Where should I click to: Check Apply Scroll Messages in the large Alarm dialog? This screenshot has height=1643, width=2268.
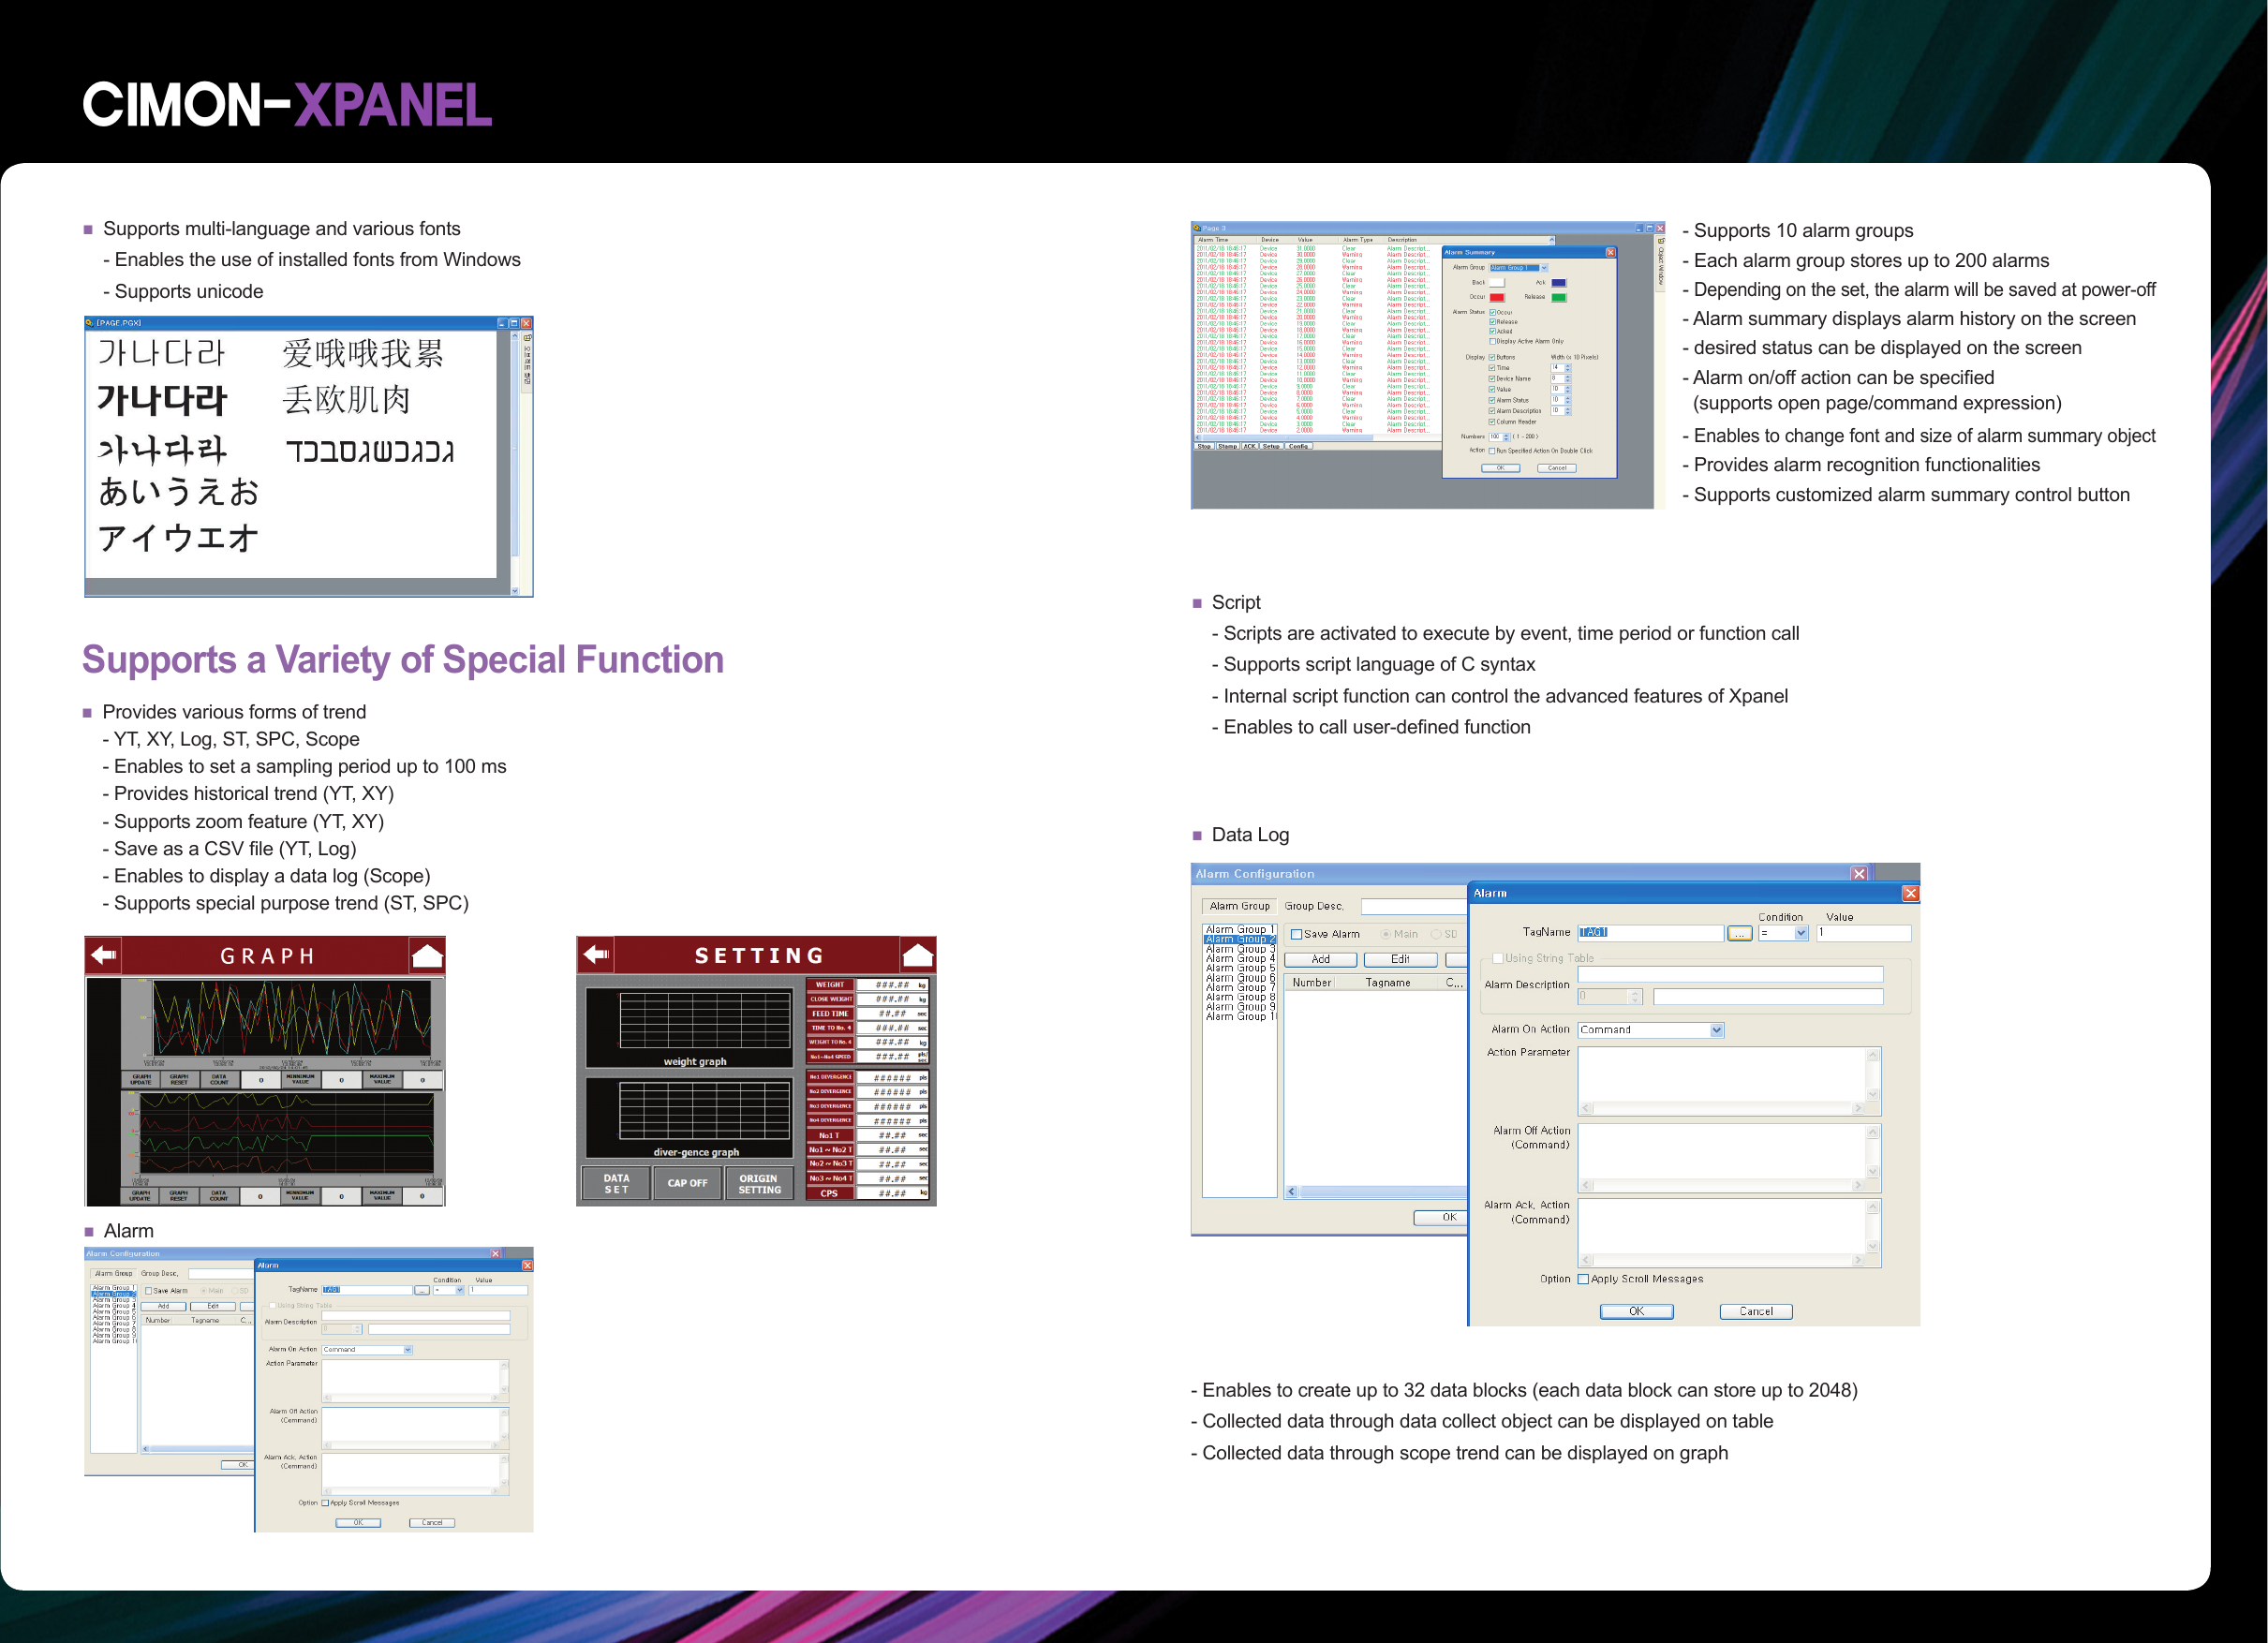pos(1583,1279)
